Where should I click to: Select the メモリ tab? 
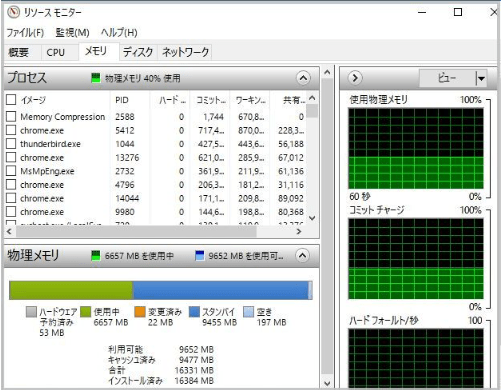[x=99, y=51]
